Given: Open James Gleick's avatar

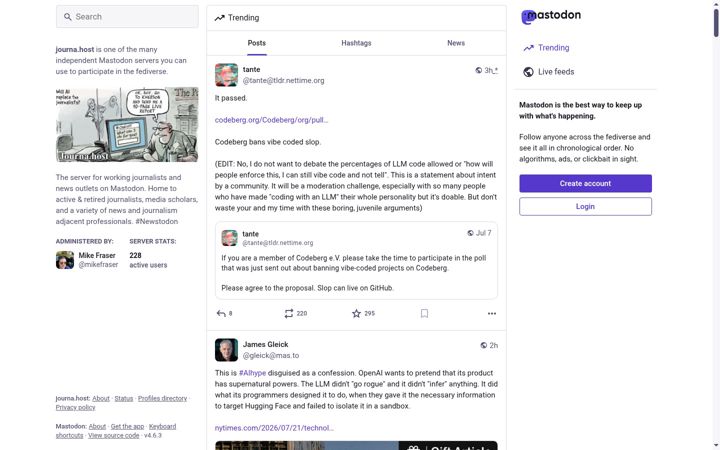Looking at the screenshot, I should 226,350.
